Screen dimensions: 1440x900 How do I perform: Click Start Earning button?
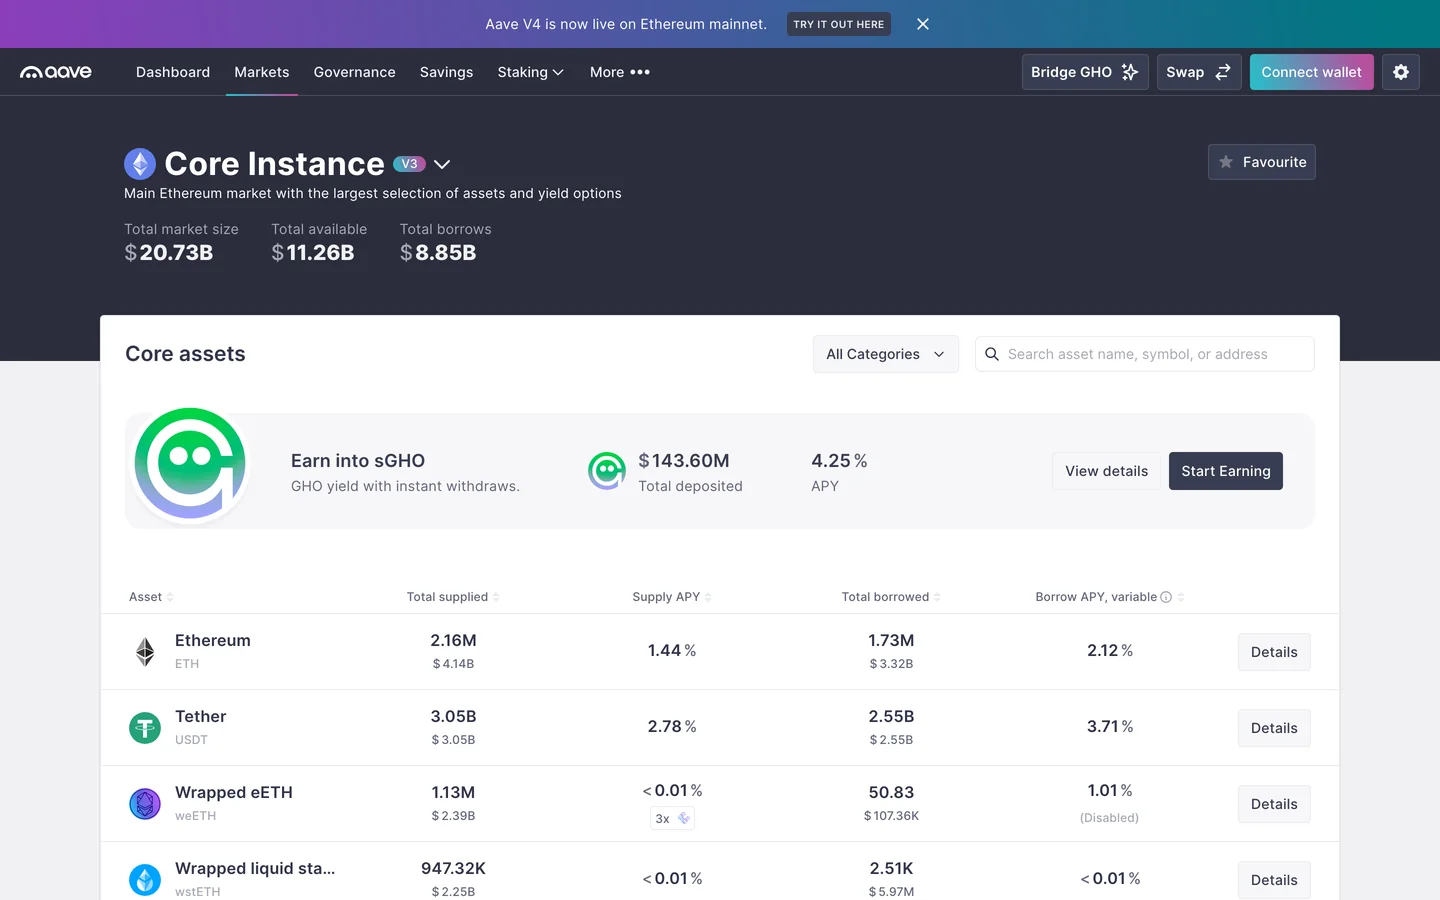click(1226, 471)
